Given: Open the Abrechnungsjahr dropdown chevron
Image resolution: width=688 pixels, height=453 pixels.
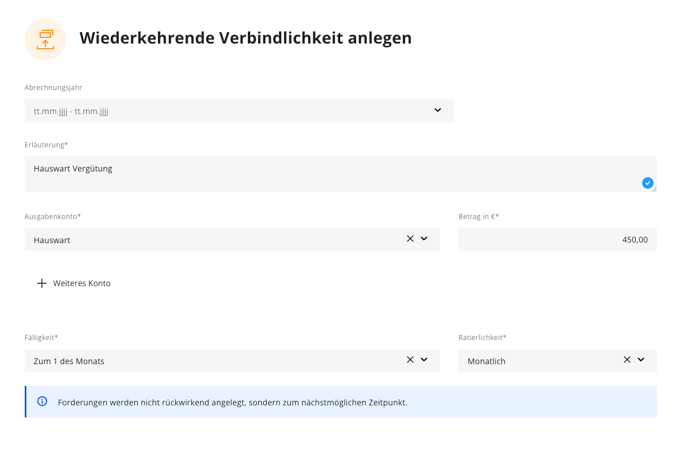Looking at the screenshot, I should pos(437,110).
